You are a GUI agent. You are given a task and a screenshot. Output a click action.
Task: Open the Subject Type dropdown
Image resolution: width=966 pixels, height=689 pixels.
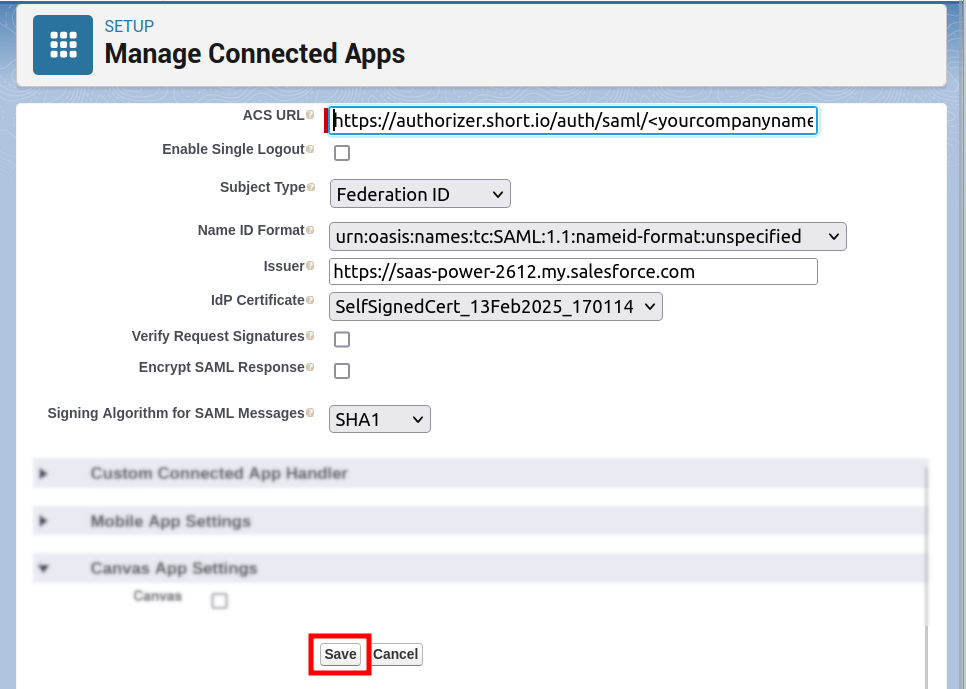pyautogui.click(x=419, y=194)
